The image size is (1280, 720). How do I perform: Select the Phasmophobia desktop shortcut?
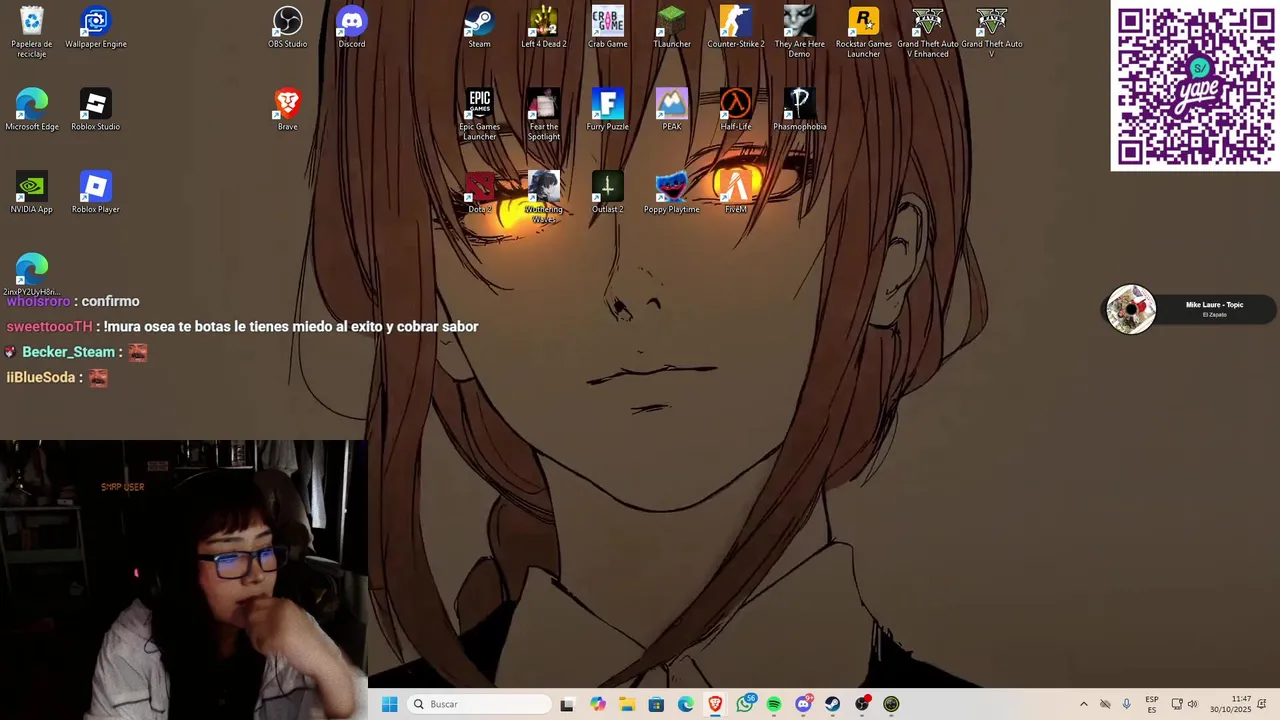[x=800, y=110]
